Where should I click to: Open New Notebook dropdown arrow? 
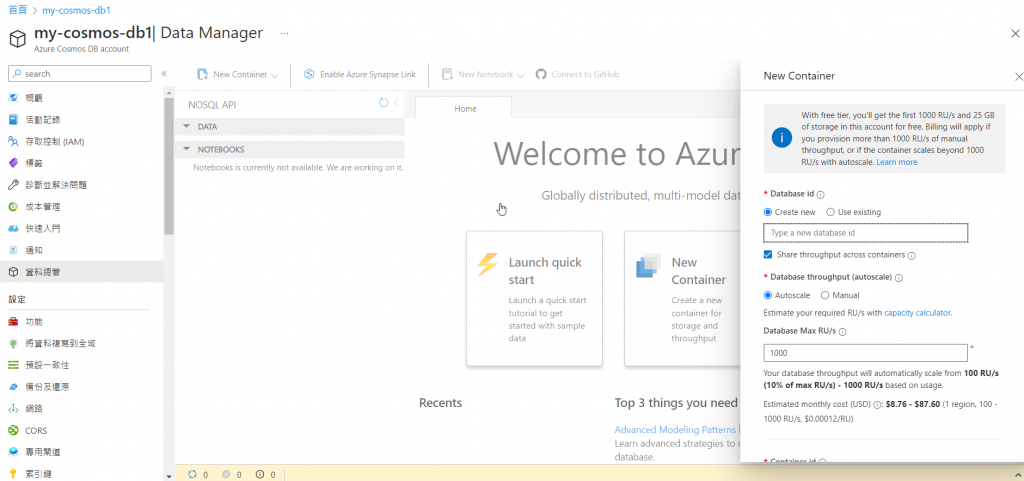pyautogui.click(x=520, y=75)
